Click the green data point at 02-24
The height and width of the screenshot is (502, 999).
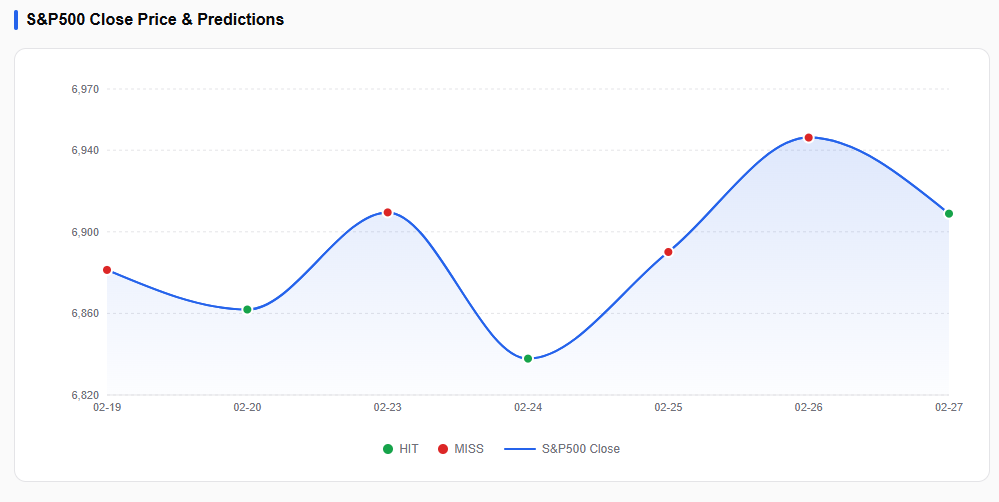point(528,359)
